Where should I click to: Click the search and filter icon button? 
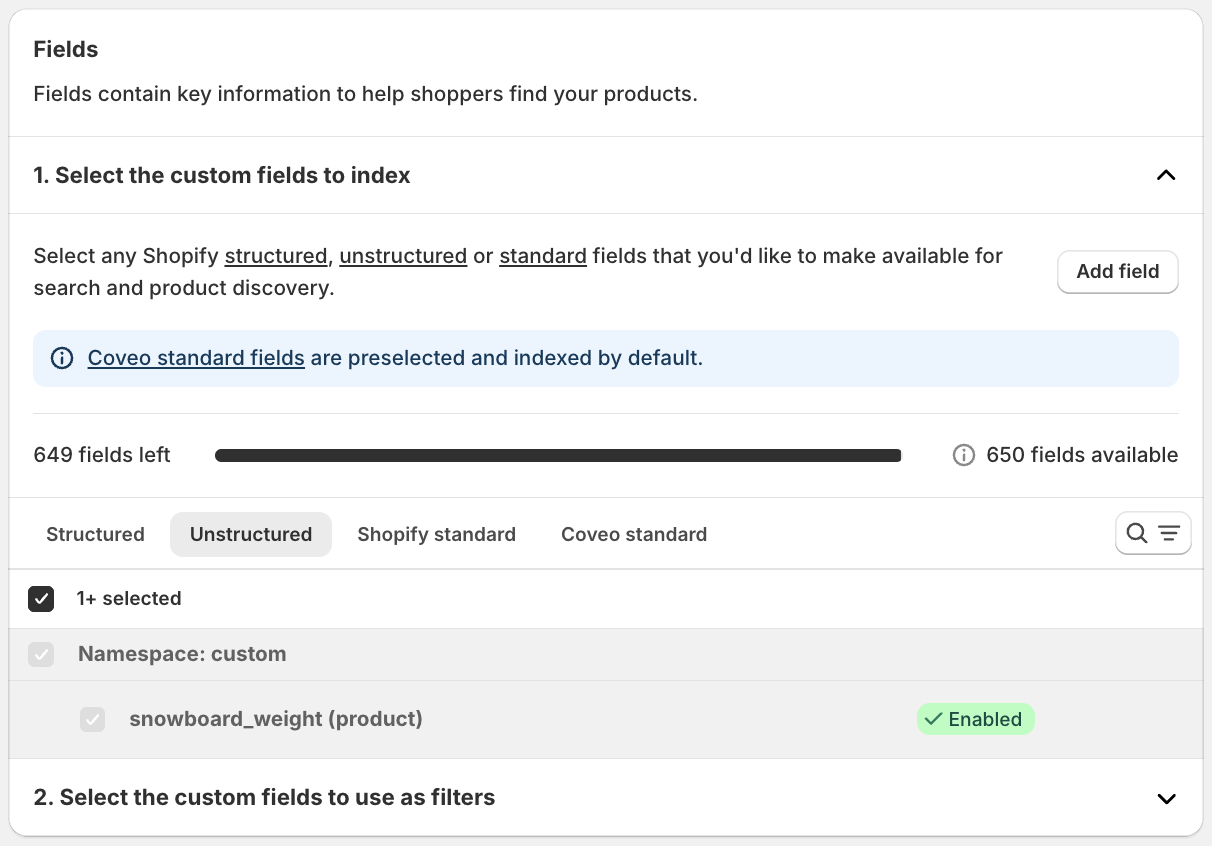(1153, 533)
